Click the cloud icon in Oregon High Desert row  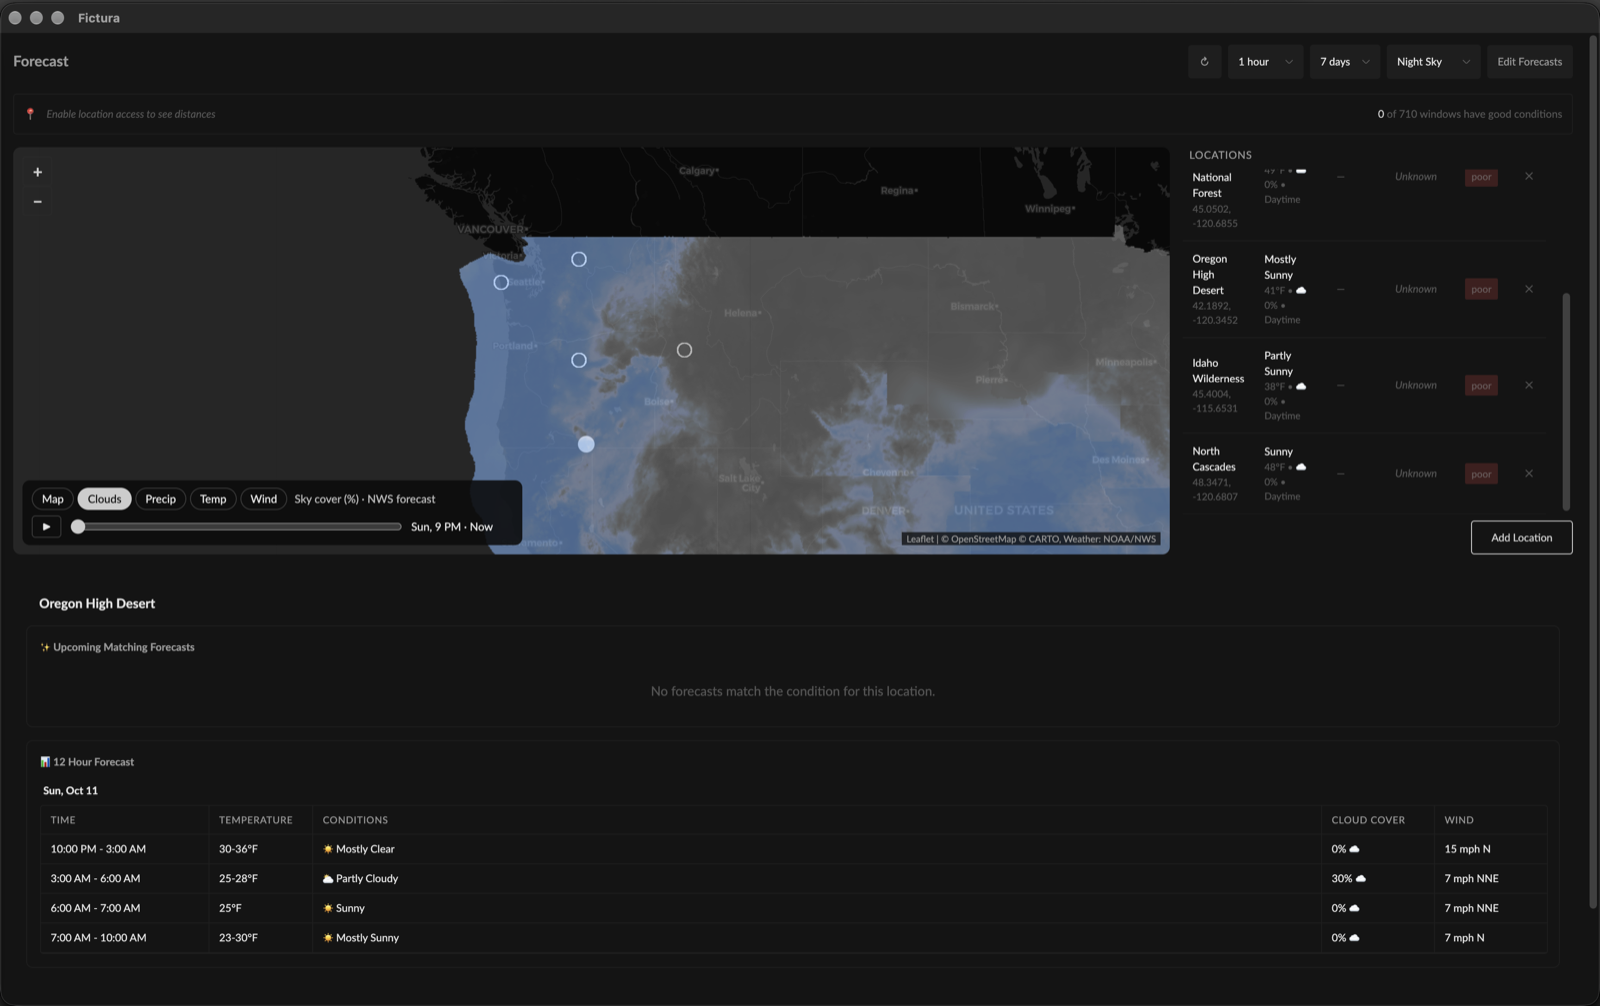1301,290
